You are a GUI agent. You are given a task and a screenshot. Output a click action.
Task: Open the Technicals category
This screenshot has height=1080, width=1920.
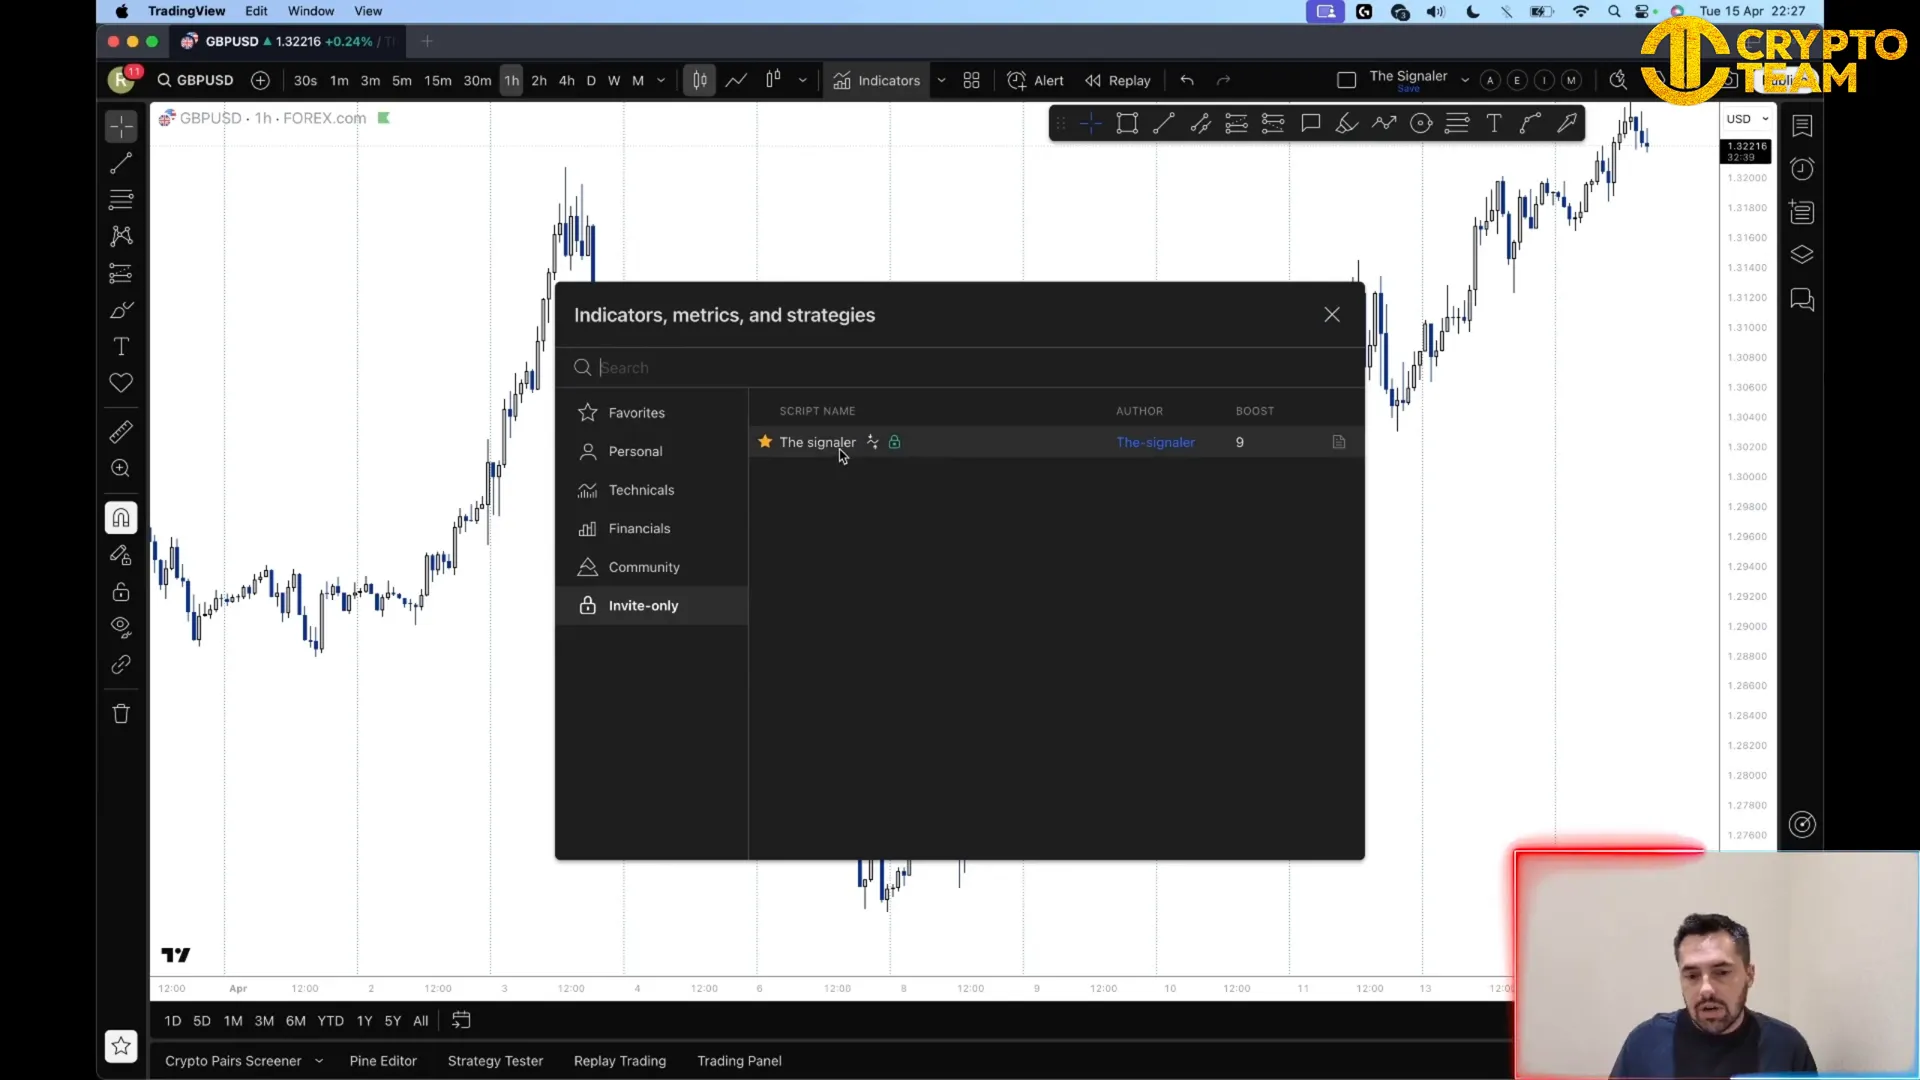pos(652,490)
